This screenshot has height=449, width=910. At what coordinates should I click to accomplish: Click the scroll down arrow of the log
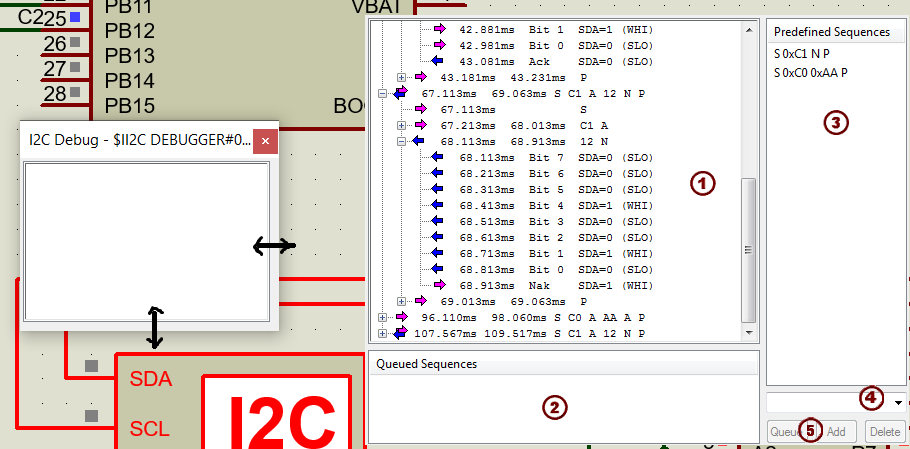pos(749,333)
